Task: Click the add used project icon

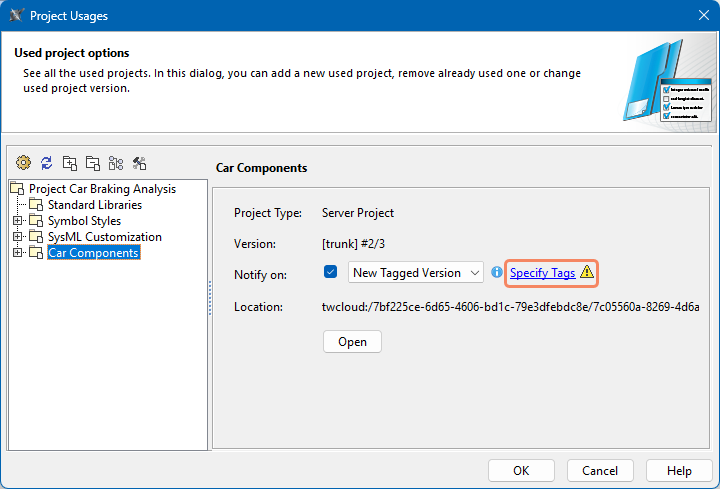Action: click(x=69, y=163)
